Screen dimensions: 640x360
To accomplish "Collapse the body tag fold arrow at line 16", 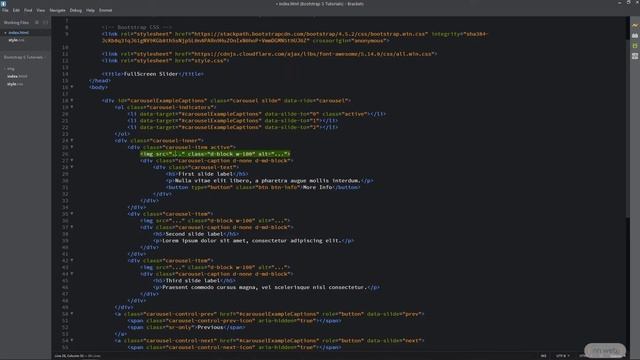I will (x=72, y=87).
